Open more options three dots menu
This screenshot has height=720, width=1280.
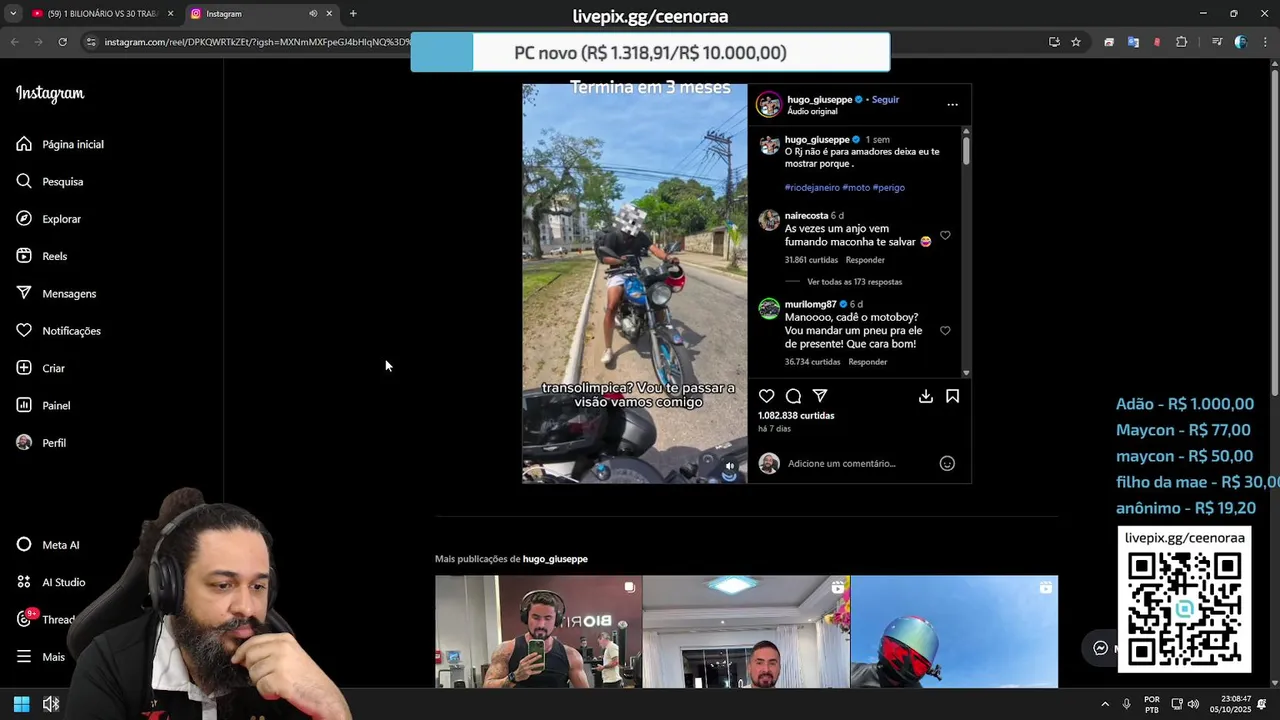point(952,104)
